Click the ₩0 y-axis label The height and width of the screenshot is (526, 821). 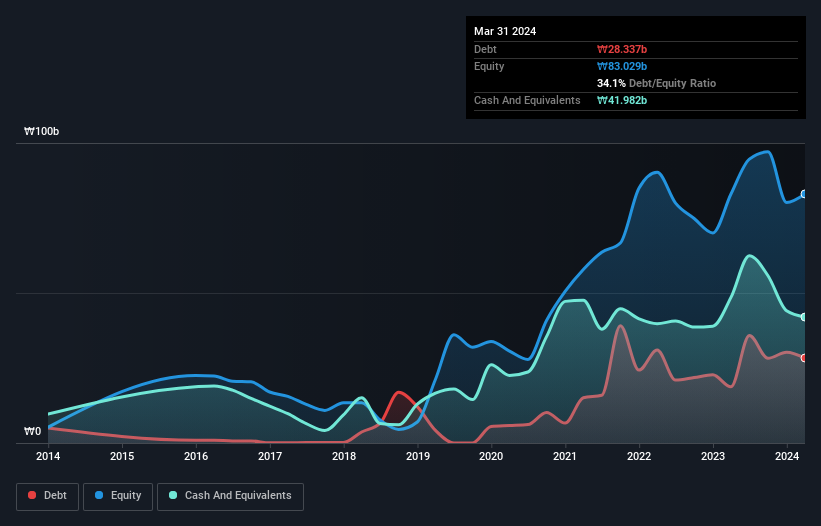32,431
